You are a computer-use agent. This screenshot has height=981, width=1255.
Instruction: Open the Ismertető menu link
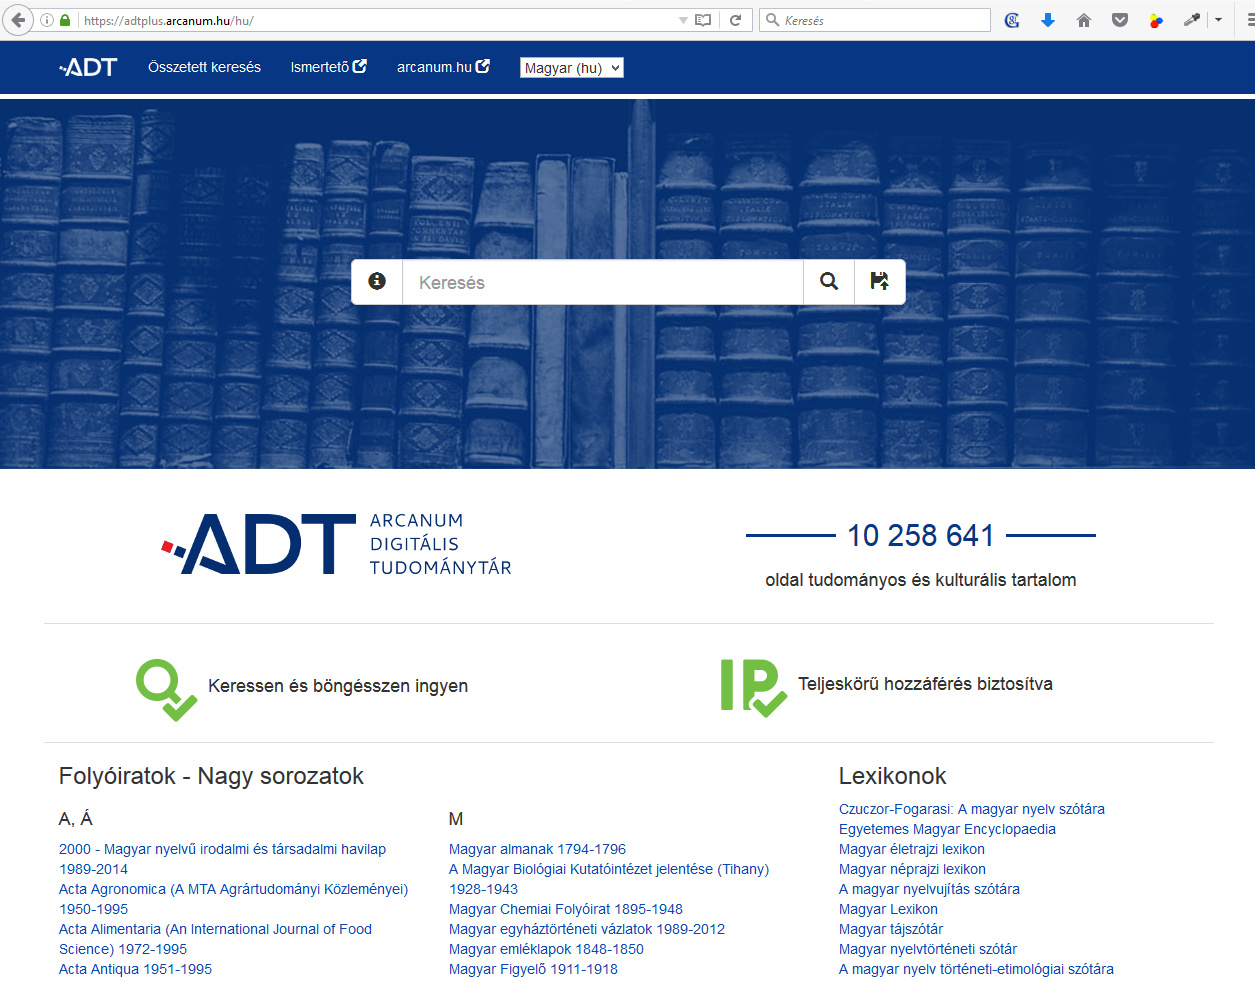pyautogui.click(x=328, y=67)
